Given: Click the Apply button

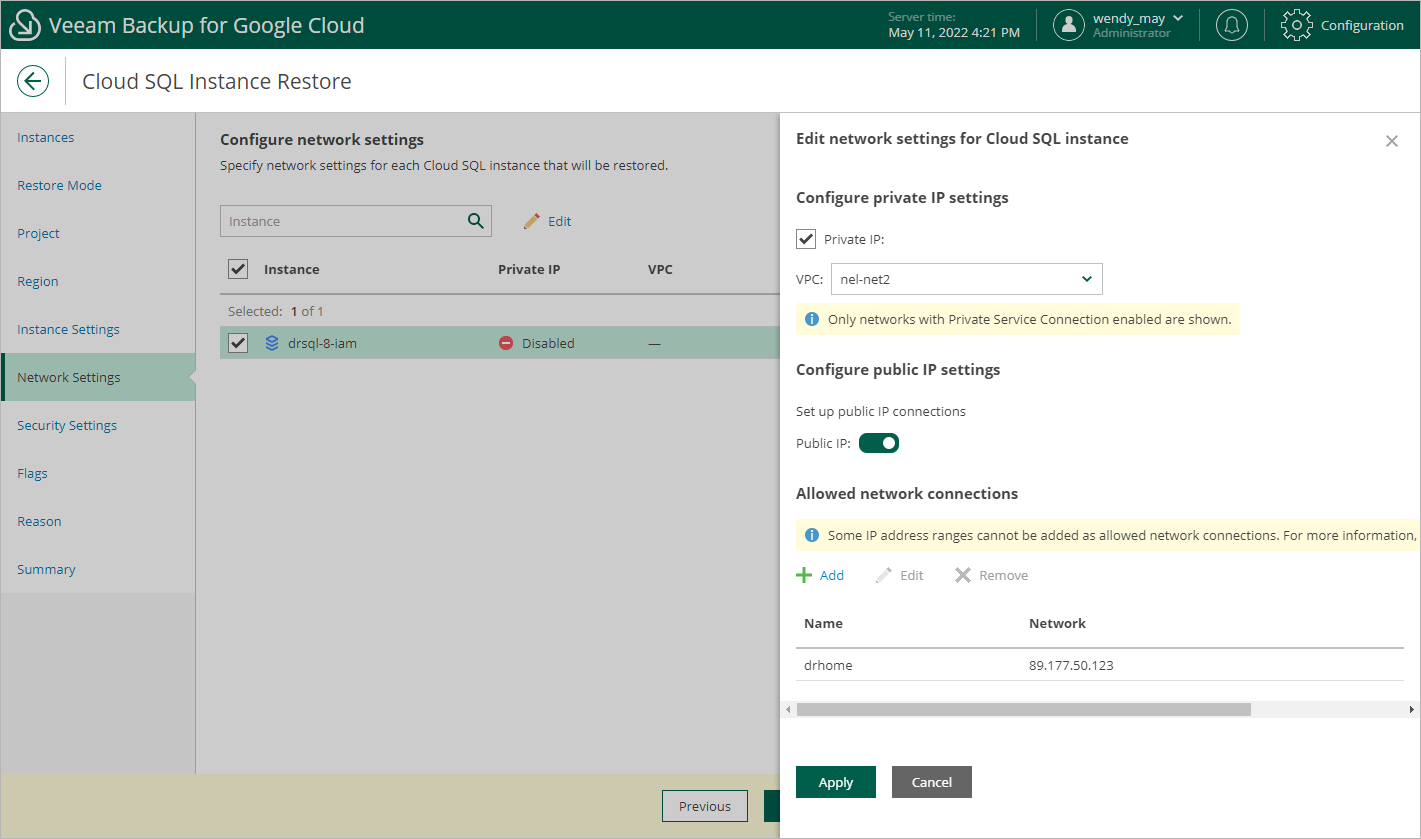Looking at the screenshot, I should tap(836, 782).
